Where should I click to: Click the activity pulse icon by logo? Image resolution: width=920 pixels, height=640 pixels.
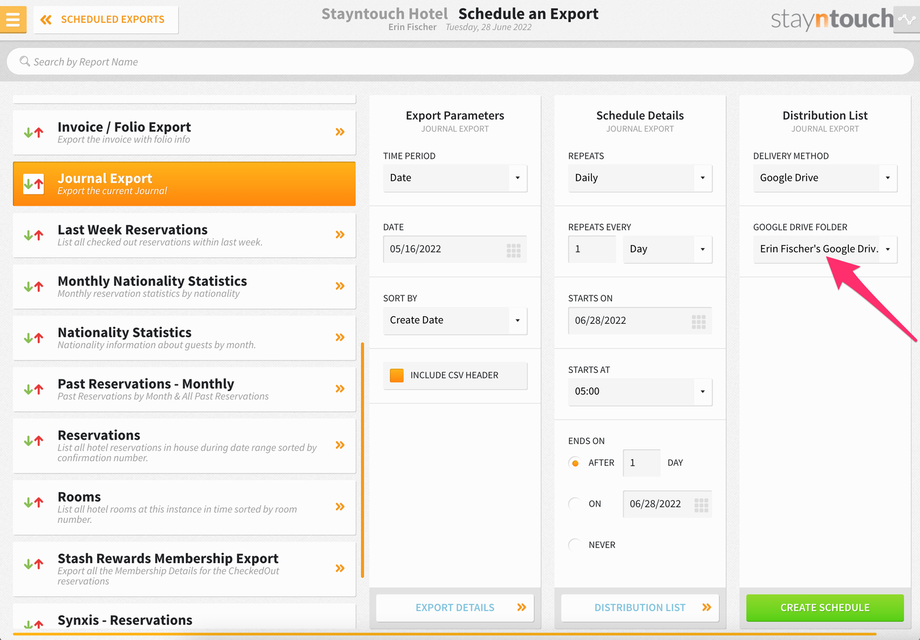(x=907, y=19)
